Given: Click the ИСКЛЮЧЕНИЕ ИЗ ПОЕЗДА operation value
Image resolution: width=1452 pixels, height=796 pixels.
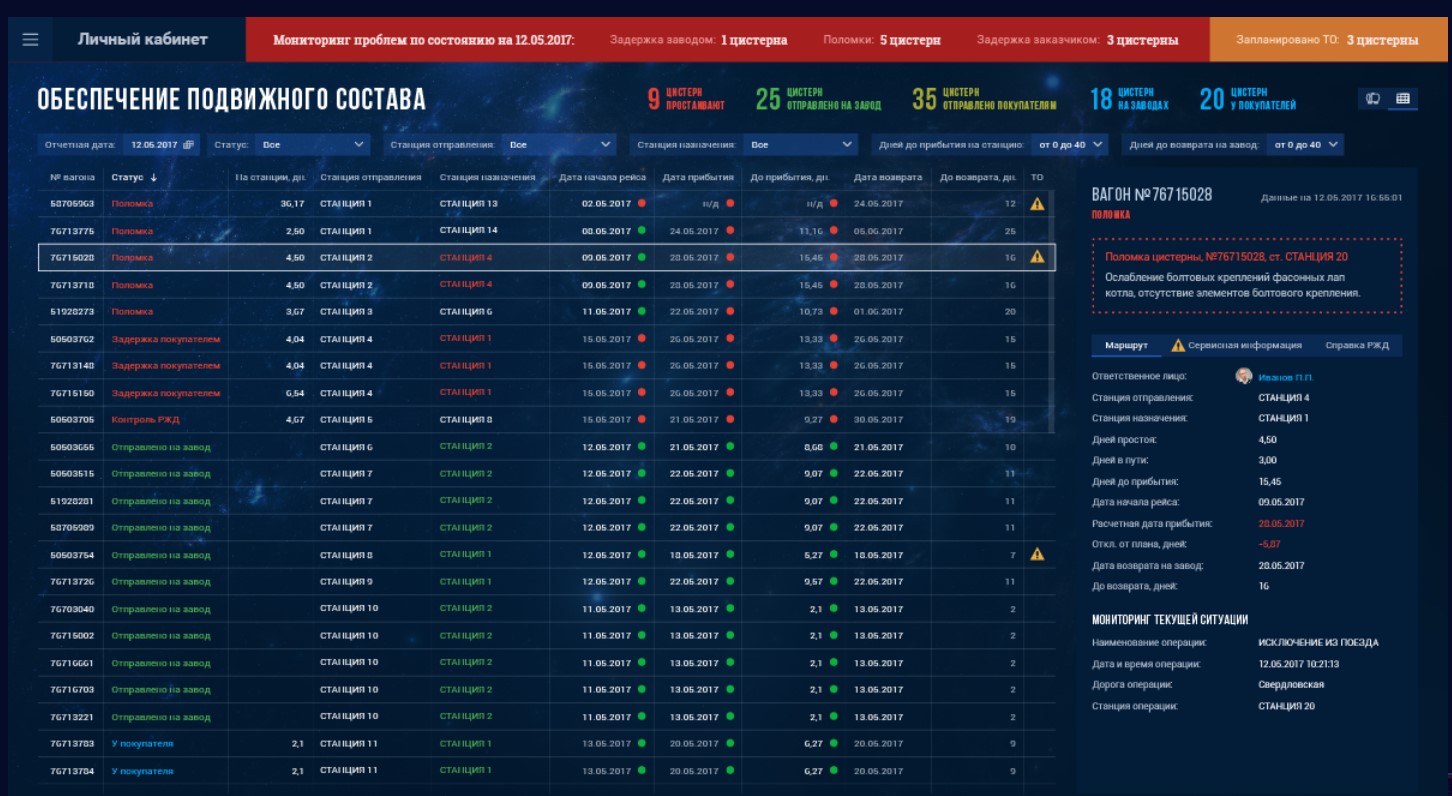Looking at the screenshot, I should 1318,642.
